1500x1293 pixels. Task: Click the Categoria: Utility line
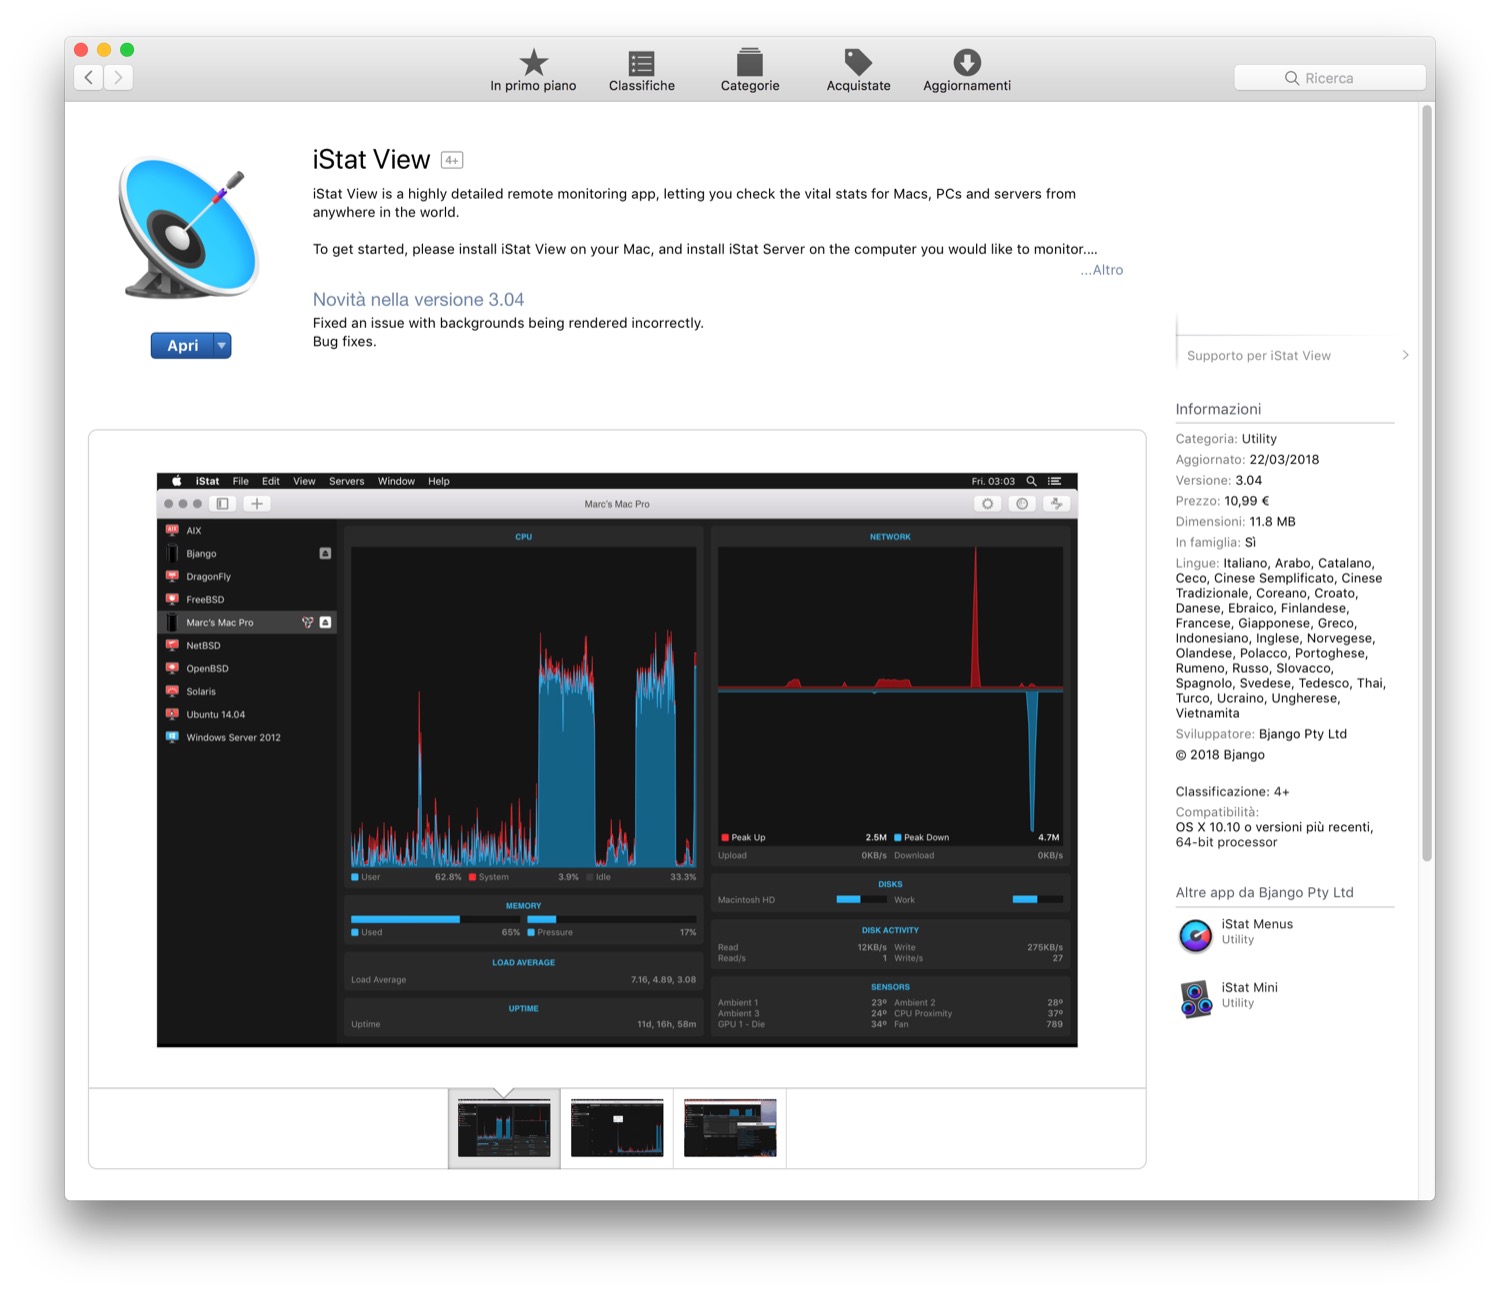[1226, 439]
